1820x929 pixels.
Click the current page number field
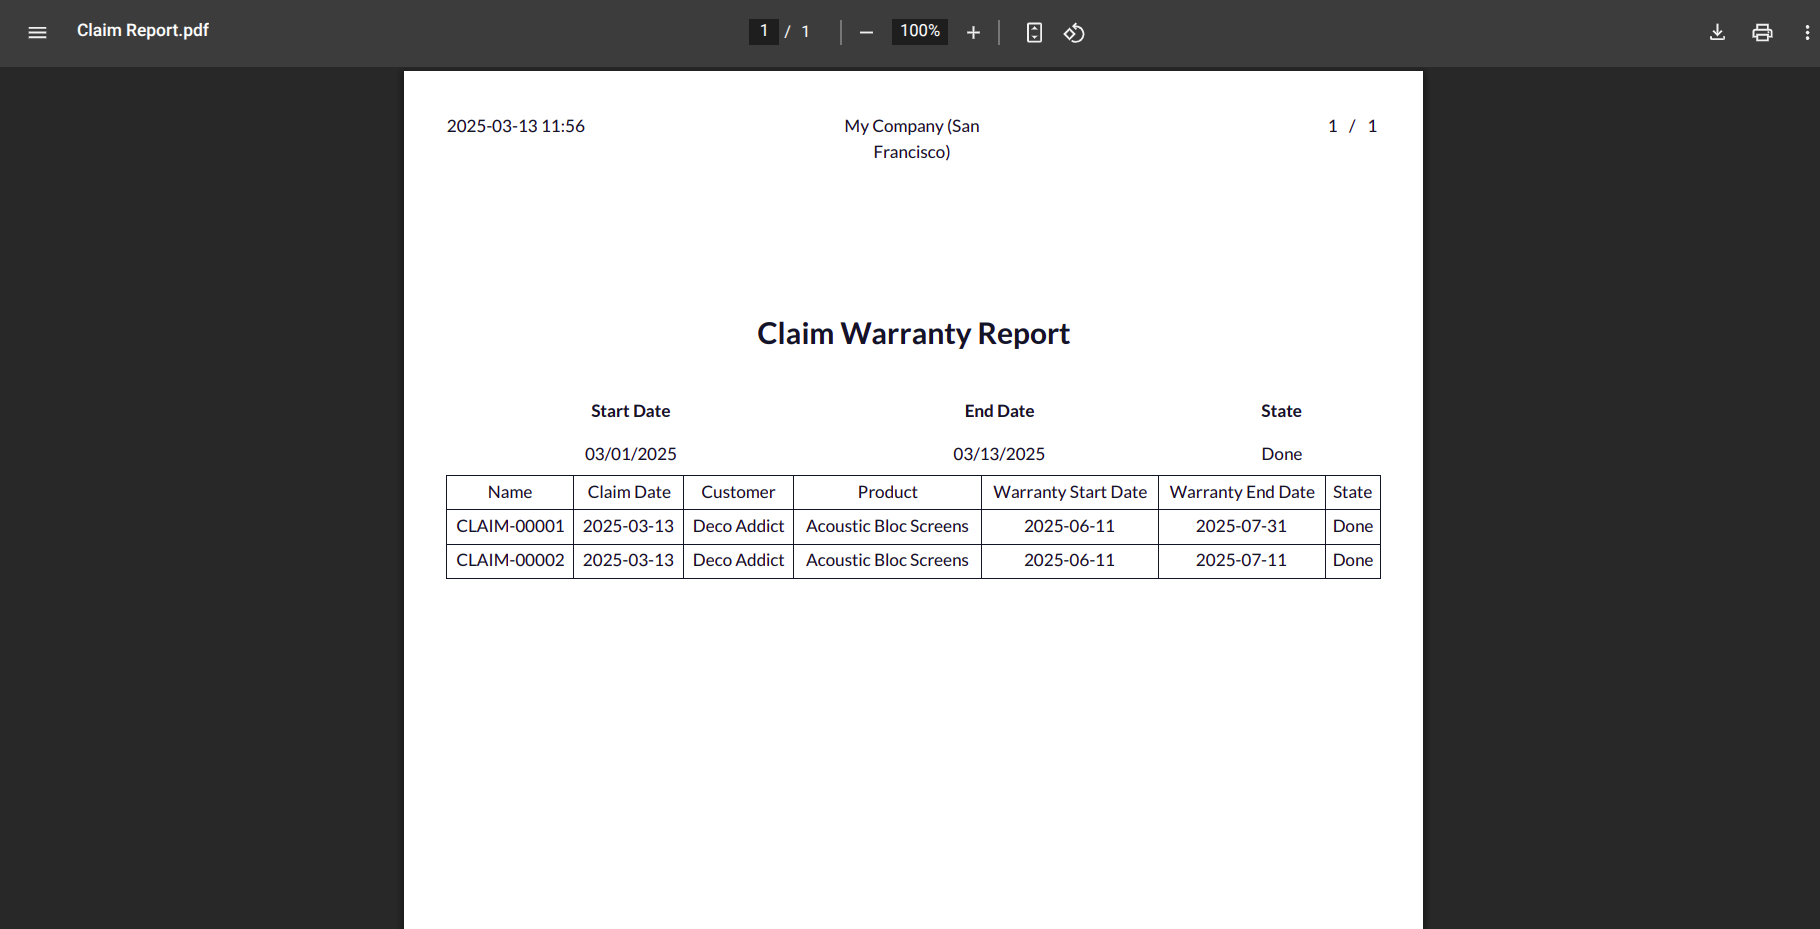[x=764, y=31]
